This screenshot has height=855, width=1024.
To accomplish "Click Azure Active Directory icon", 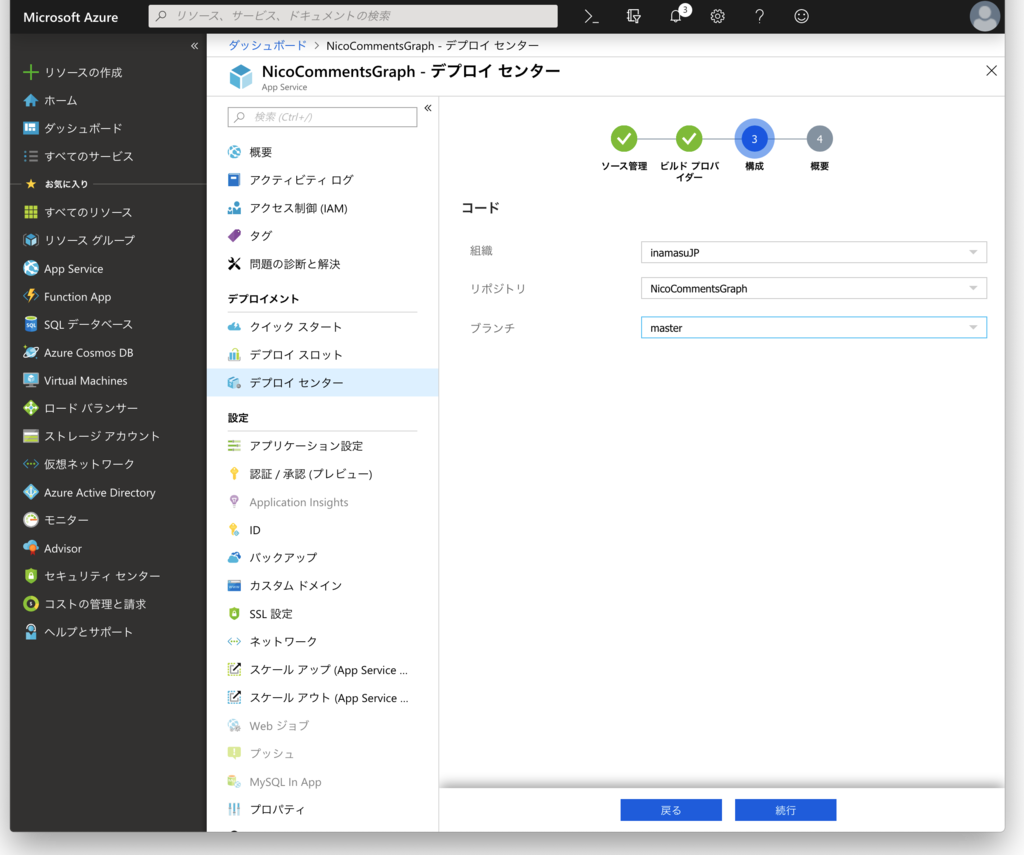I will (31, 492).
